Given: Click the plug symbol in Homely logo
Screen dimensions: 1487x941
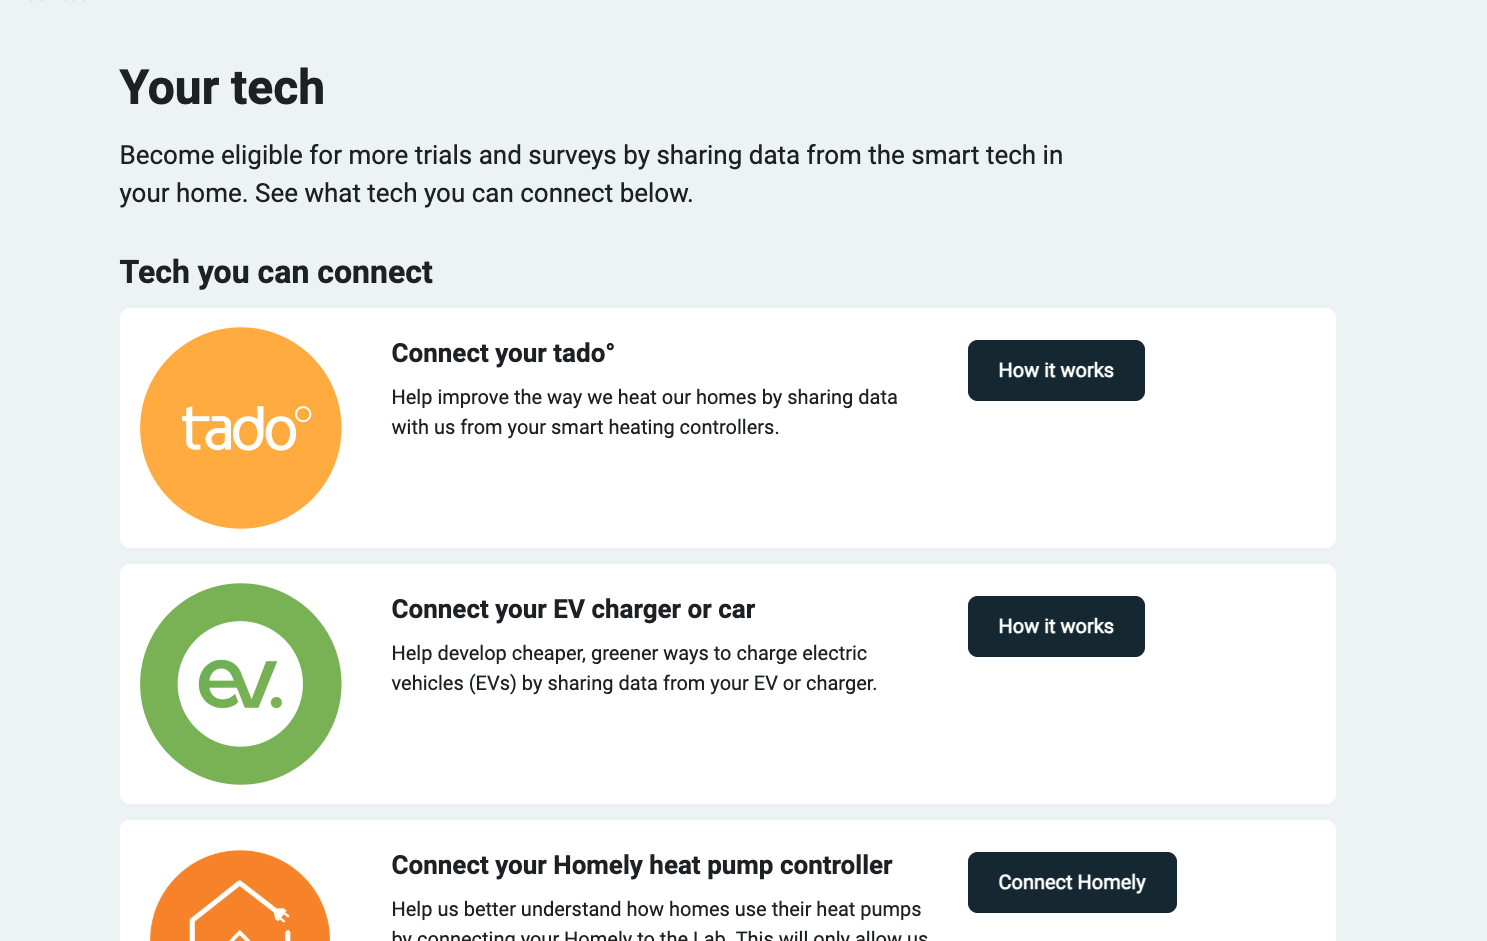Looking at the screenshot, I should click(x=281, y=914).
